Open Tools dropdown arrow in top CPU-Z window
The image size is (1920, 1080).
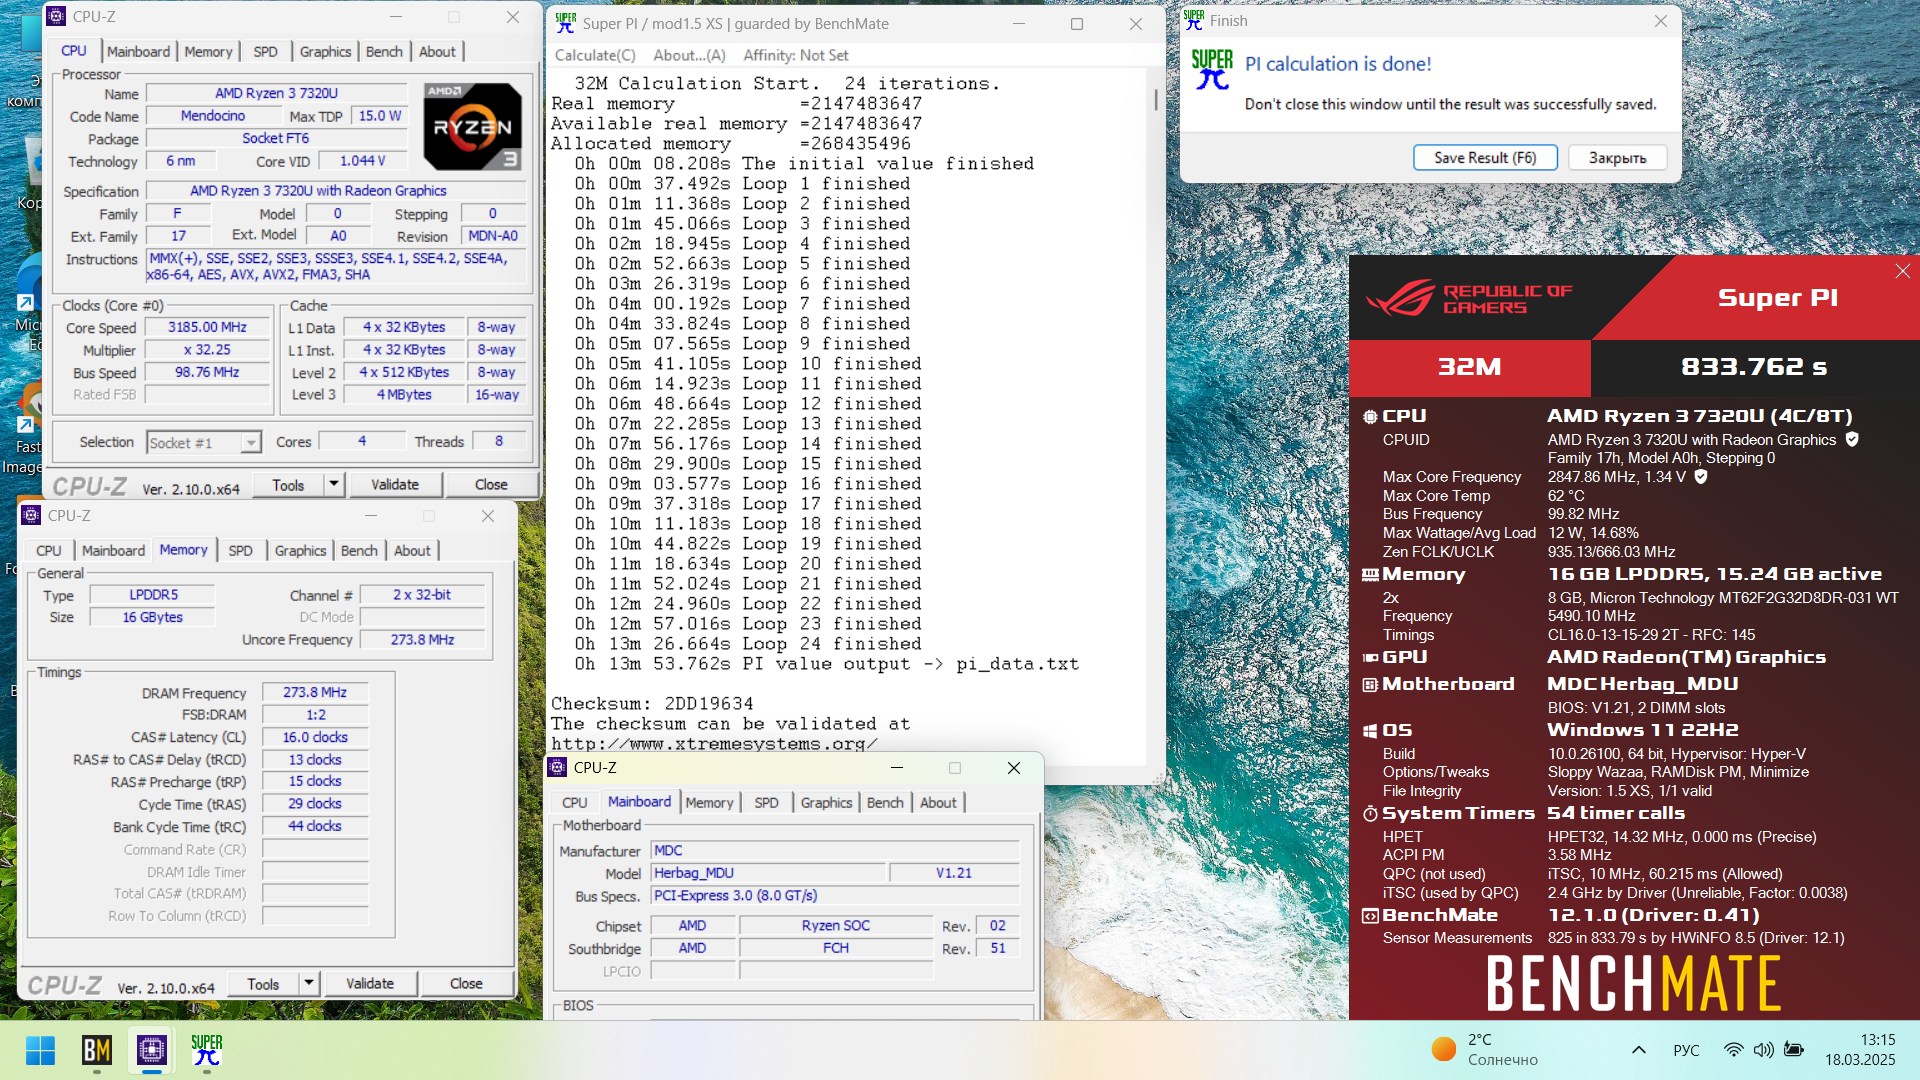point(334,485)
